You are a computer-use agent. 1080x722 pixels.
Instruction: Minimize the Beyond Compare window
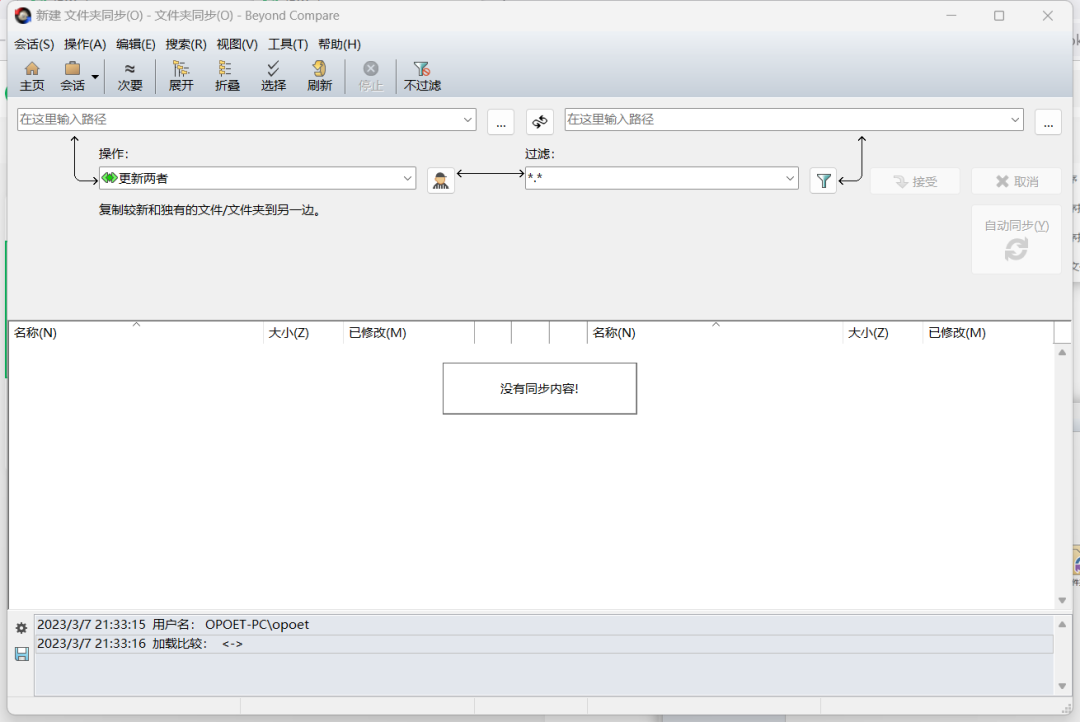951,15
